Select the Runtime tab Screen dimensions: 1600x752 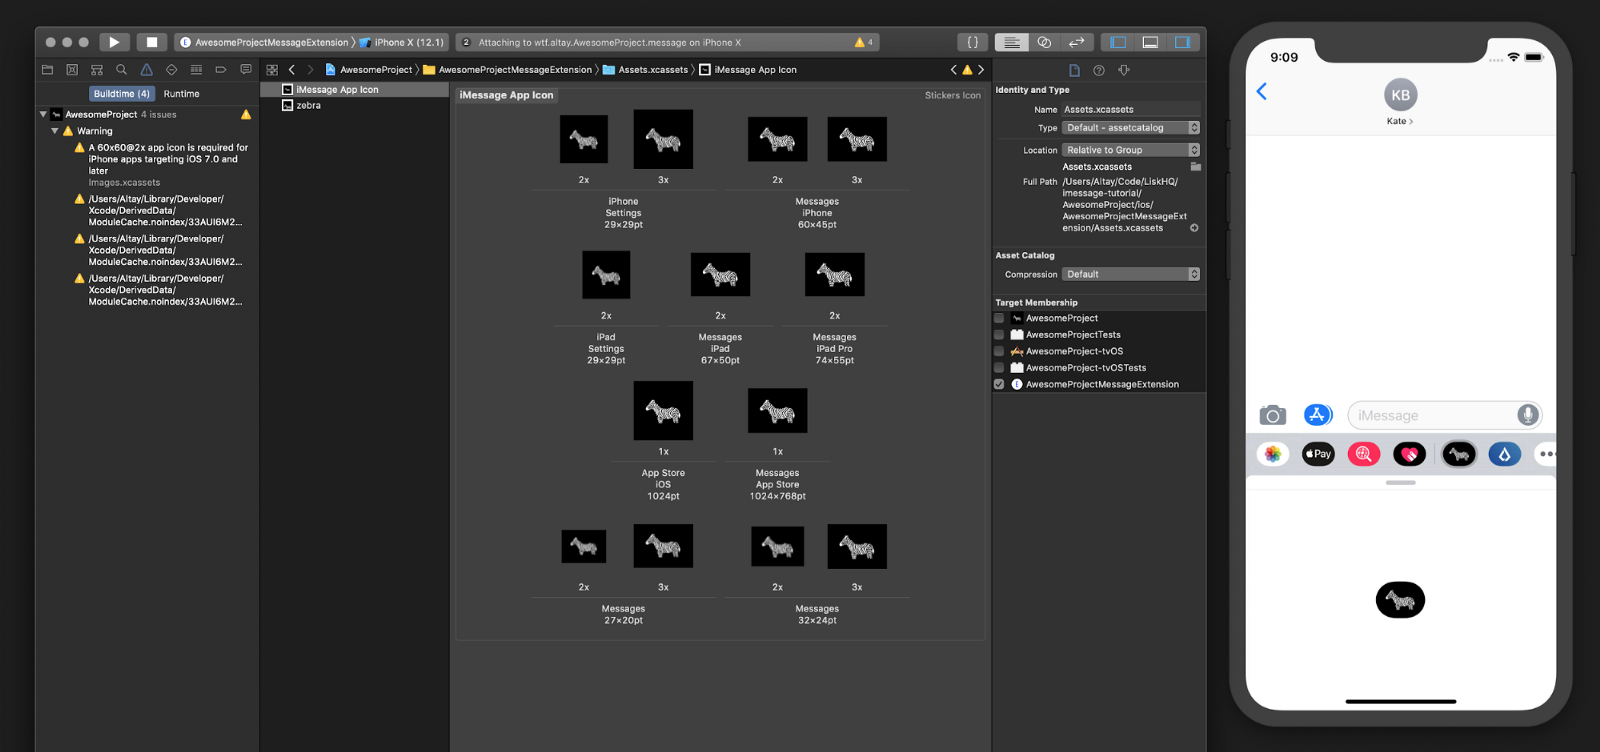(182, 94)
